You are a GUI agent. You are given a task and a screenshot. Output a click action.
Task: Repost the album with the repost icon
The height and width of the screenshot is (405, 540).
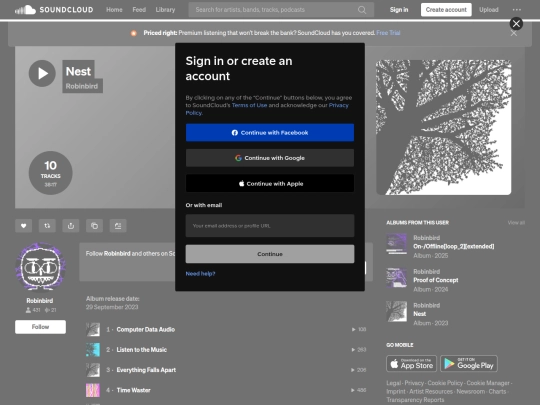click(x=47, y=226)
